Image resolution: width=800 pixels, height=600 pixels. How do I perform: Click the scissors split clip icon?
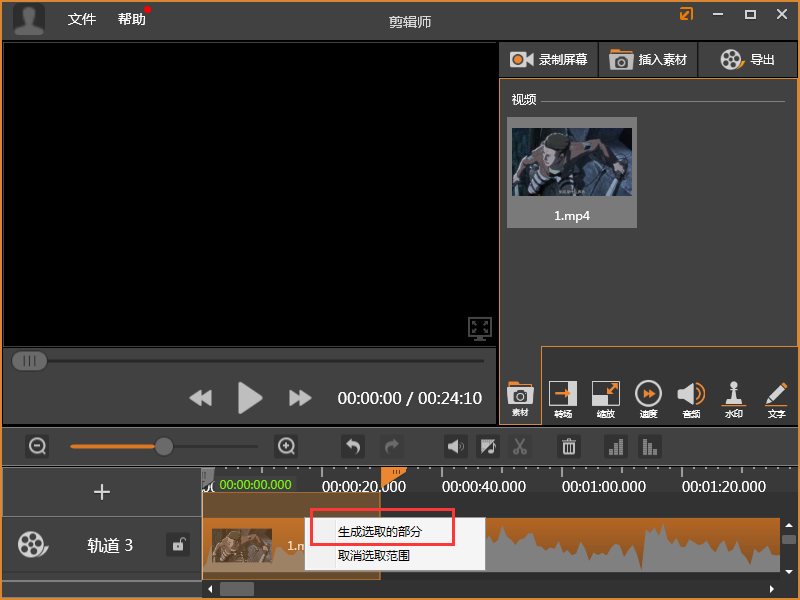coord(522,447)
